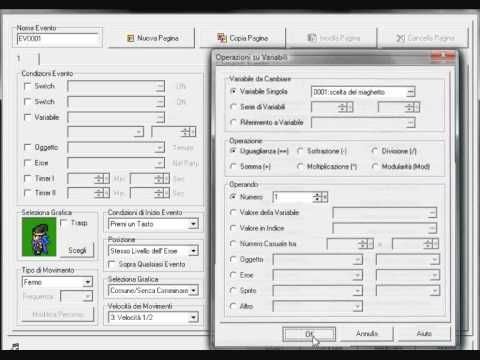Enable the Timer II condition checkbox
This screenshot has height=360, width=480.
(28, 193)
